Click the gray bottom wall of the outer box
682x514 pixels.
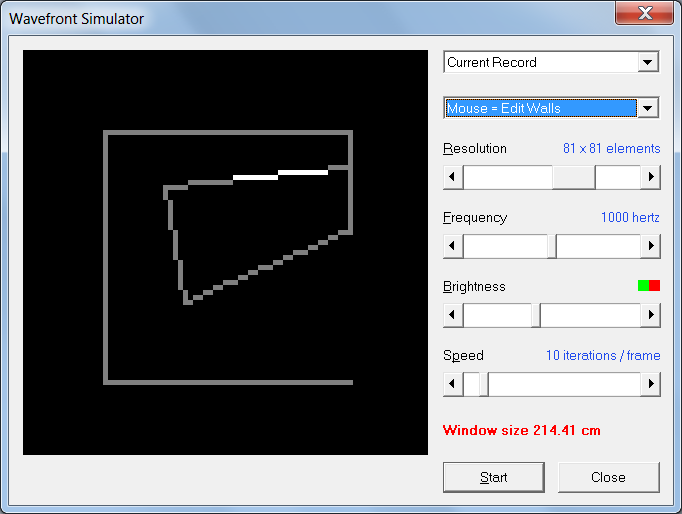(x=228, y=382)
